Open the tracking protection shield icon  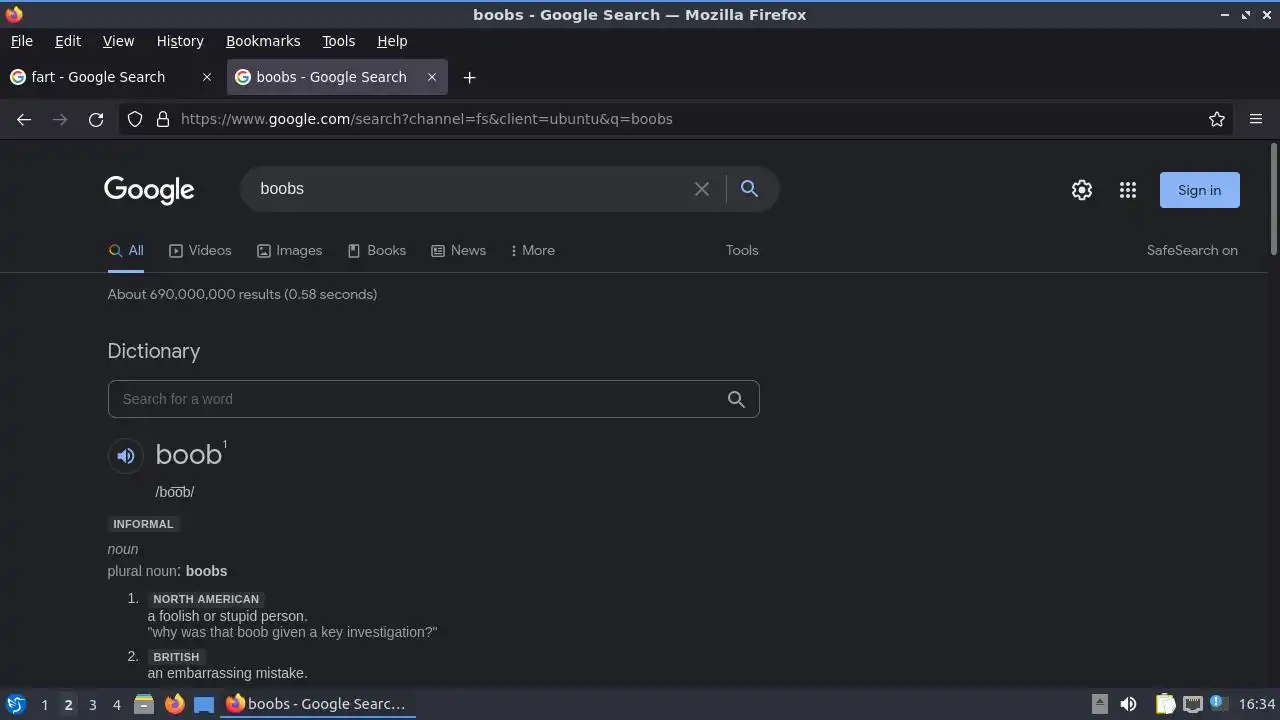pos(135,119)
